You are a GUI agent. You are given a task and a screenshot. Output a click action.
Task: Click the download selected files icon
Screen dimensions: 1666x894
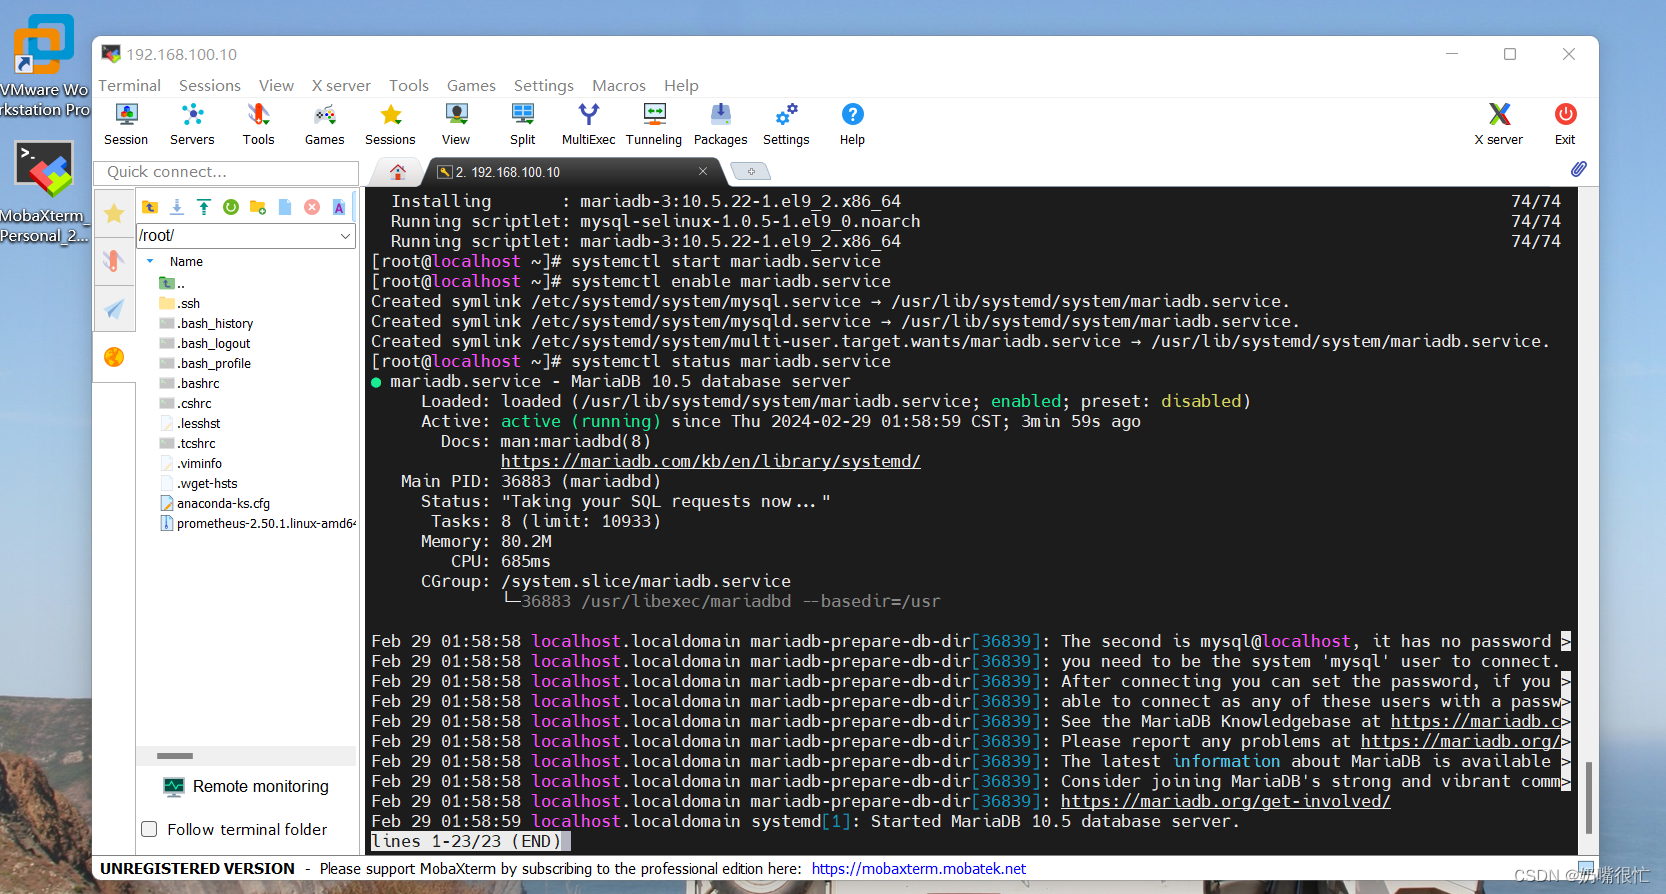pos(177,207)
